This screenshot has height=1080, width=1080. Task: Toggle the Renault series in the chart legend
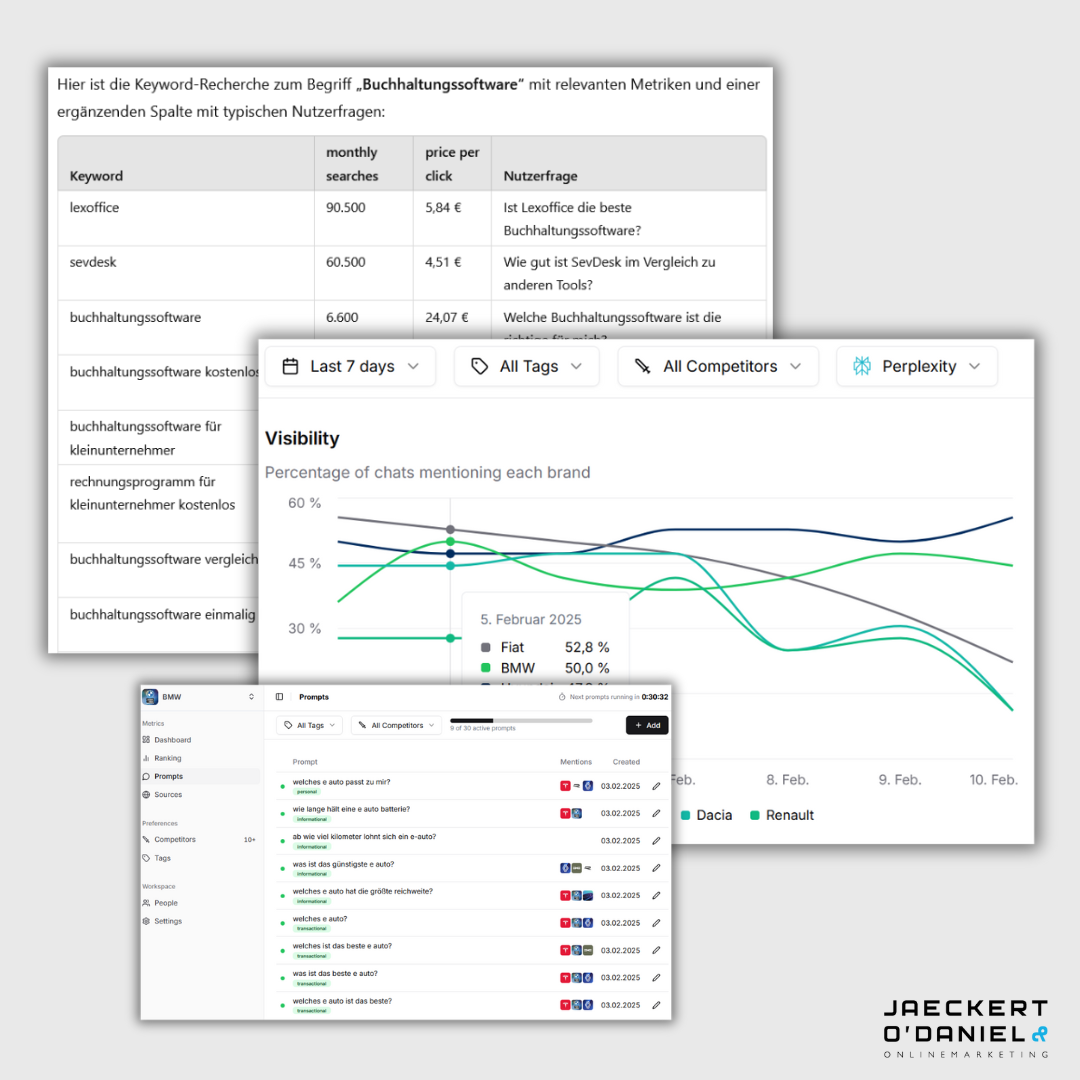pos(782,816)
